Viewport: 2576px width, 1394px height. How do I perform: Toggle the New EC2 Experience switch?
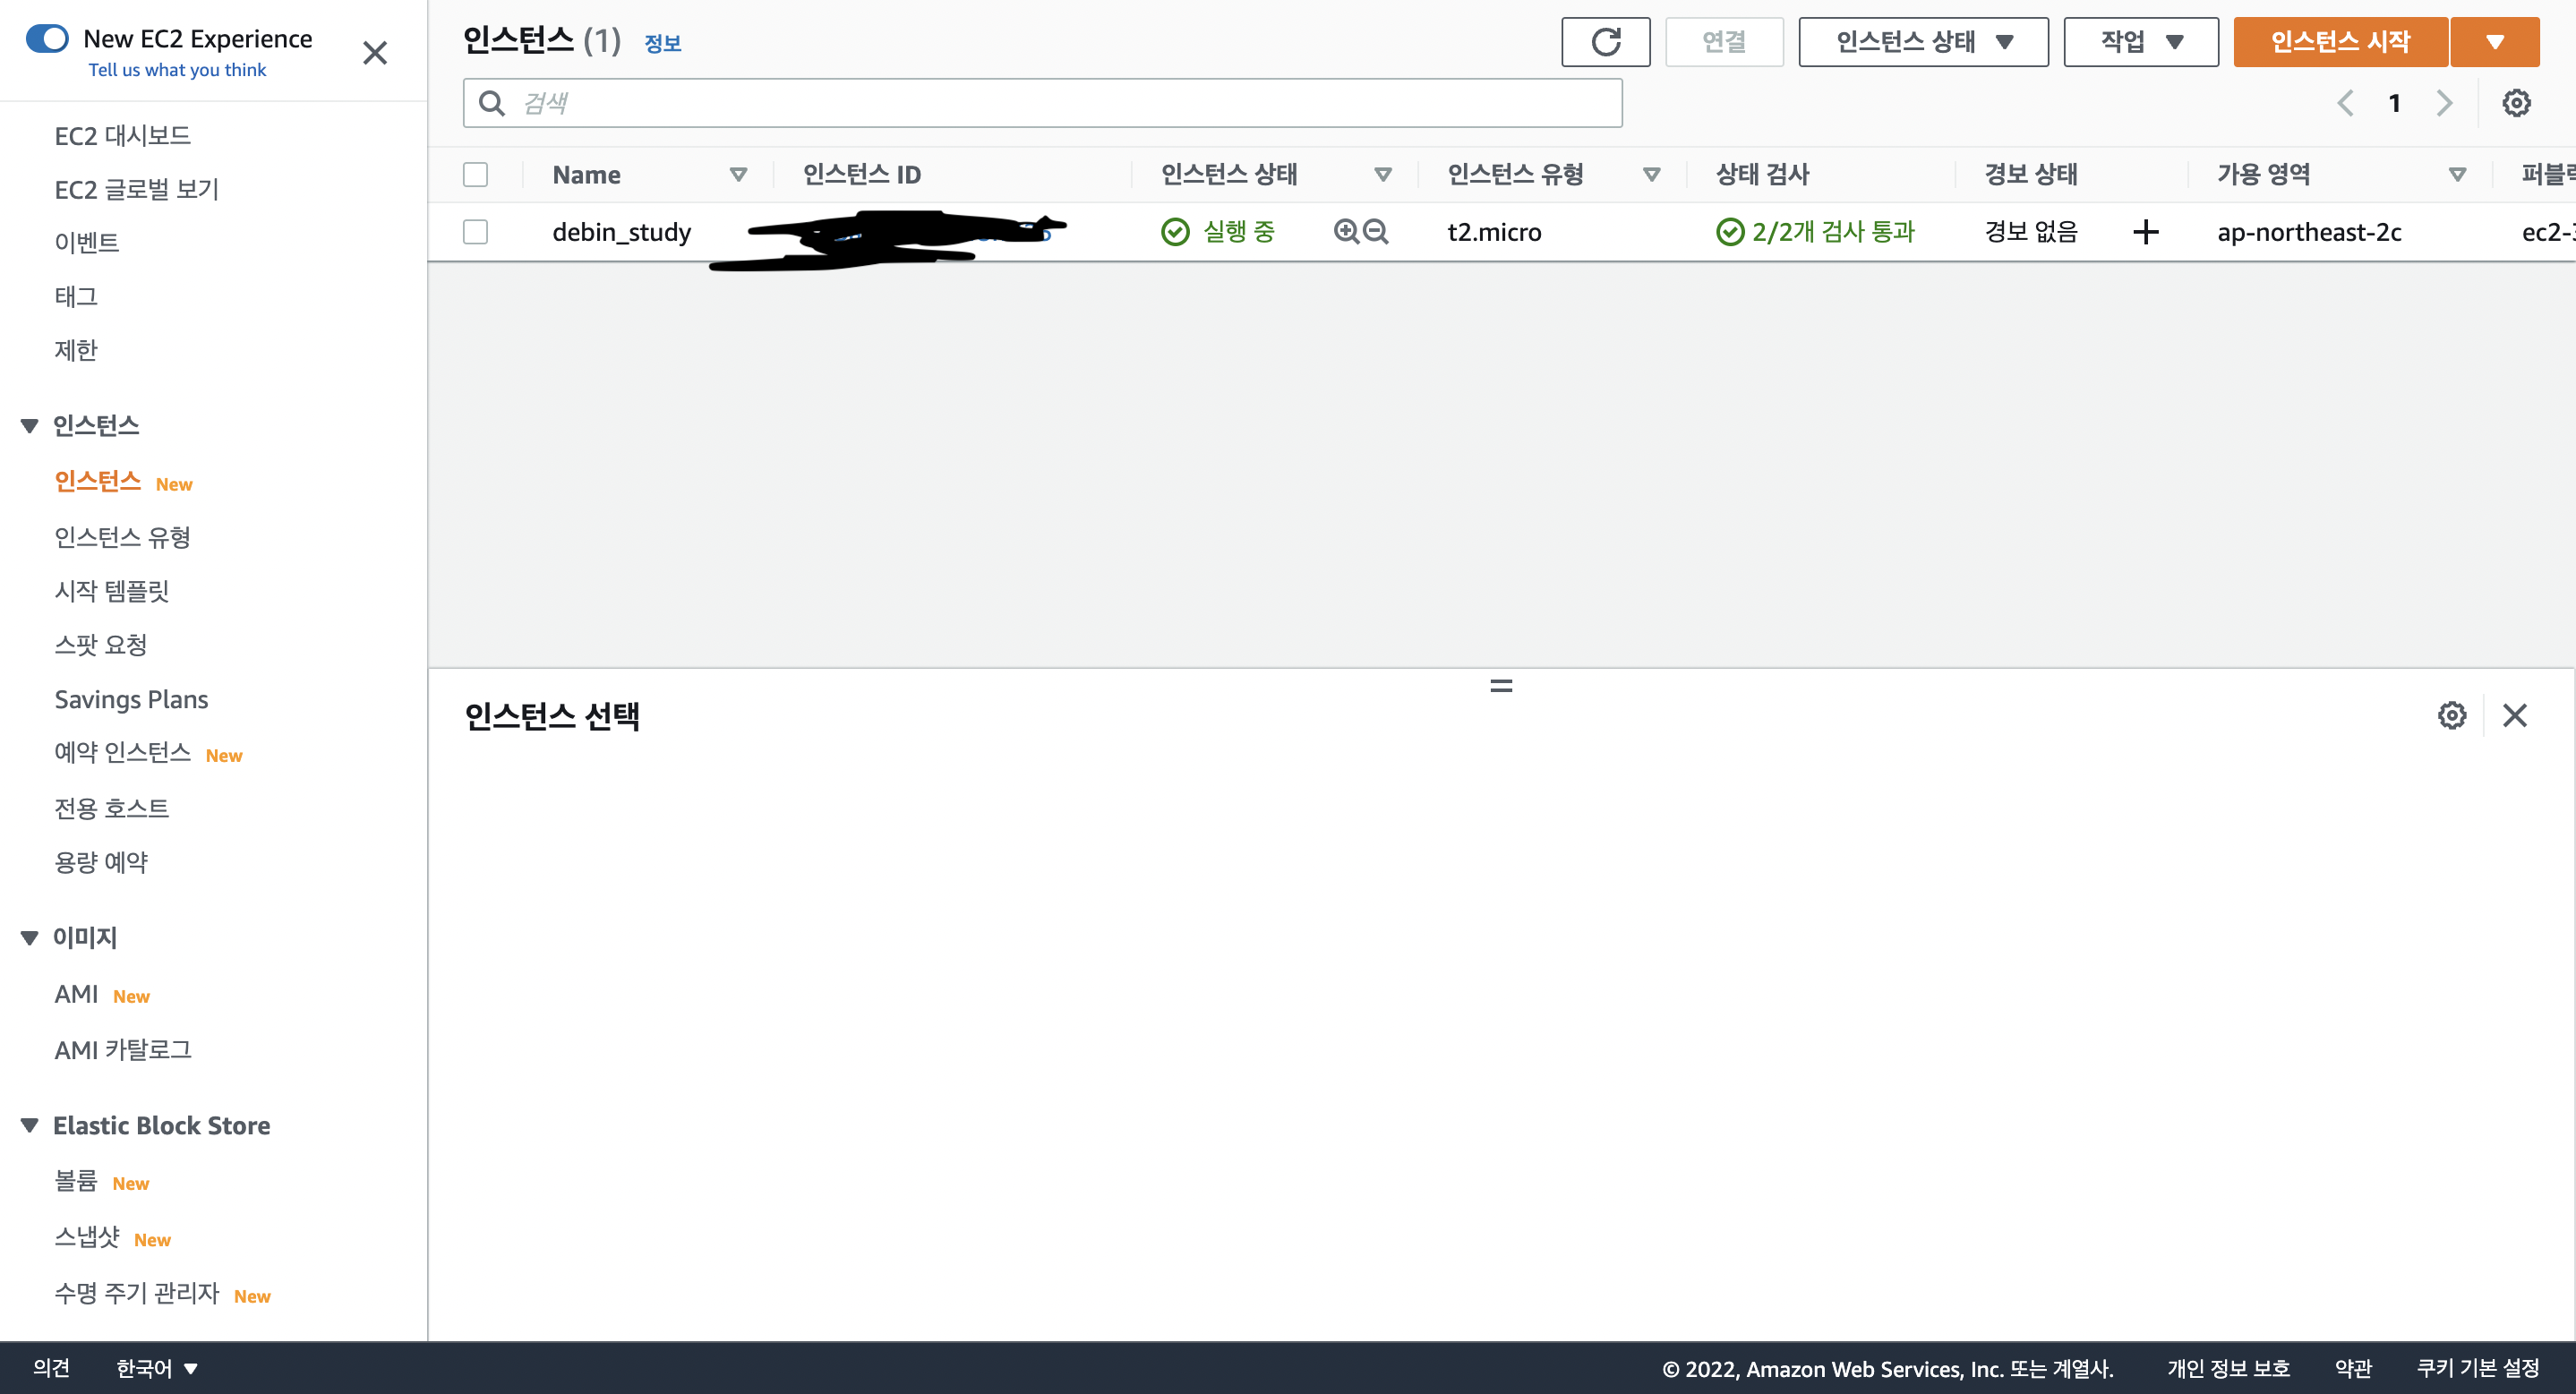[x=47, y=39]
